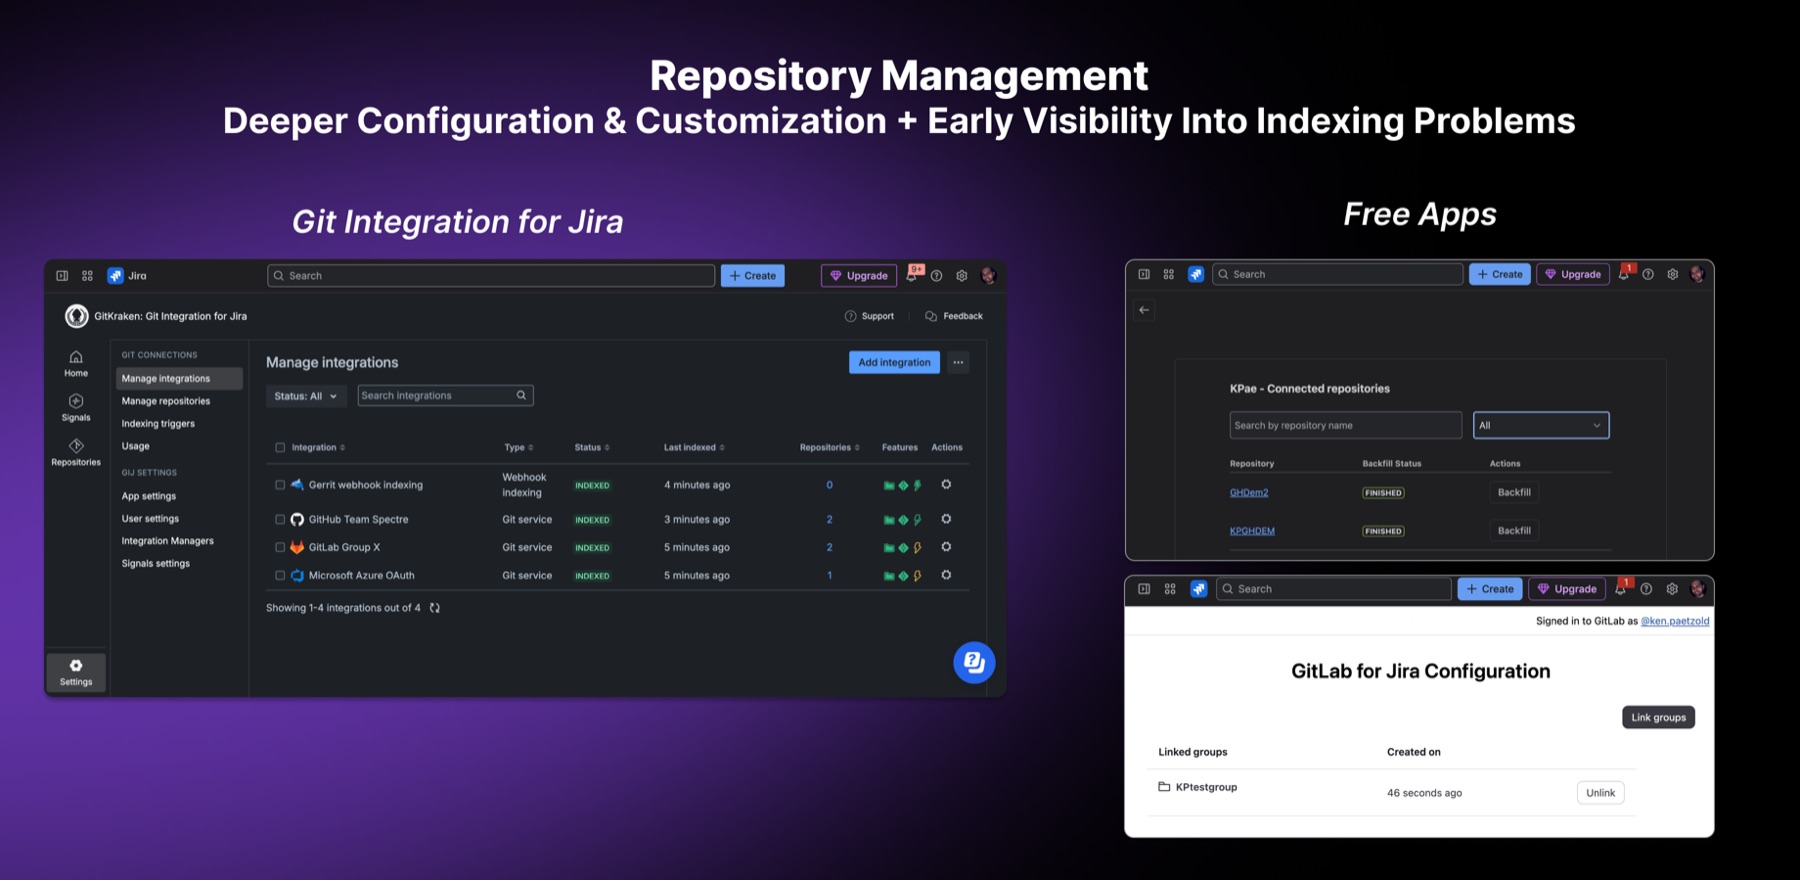Select Manage repositories in the Git Connections menu

166,401
